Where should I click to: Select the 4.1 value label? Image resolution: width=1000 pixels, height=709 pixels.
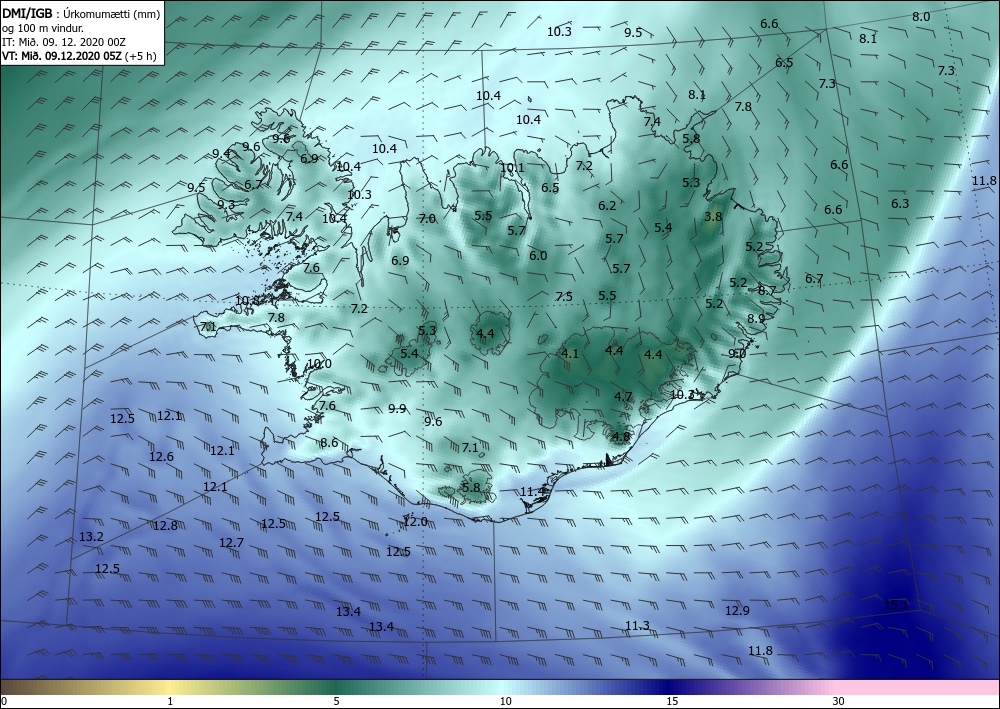(x=570, y=354)
